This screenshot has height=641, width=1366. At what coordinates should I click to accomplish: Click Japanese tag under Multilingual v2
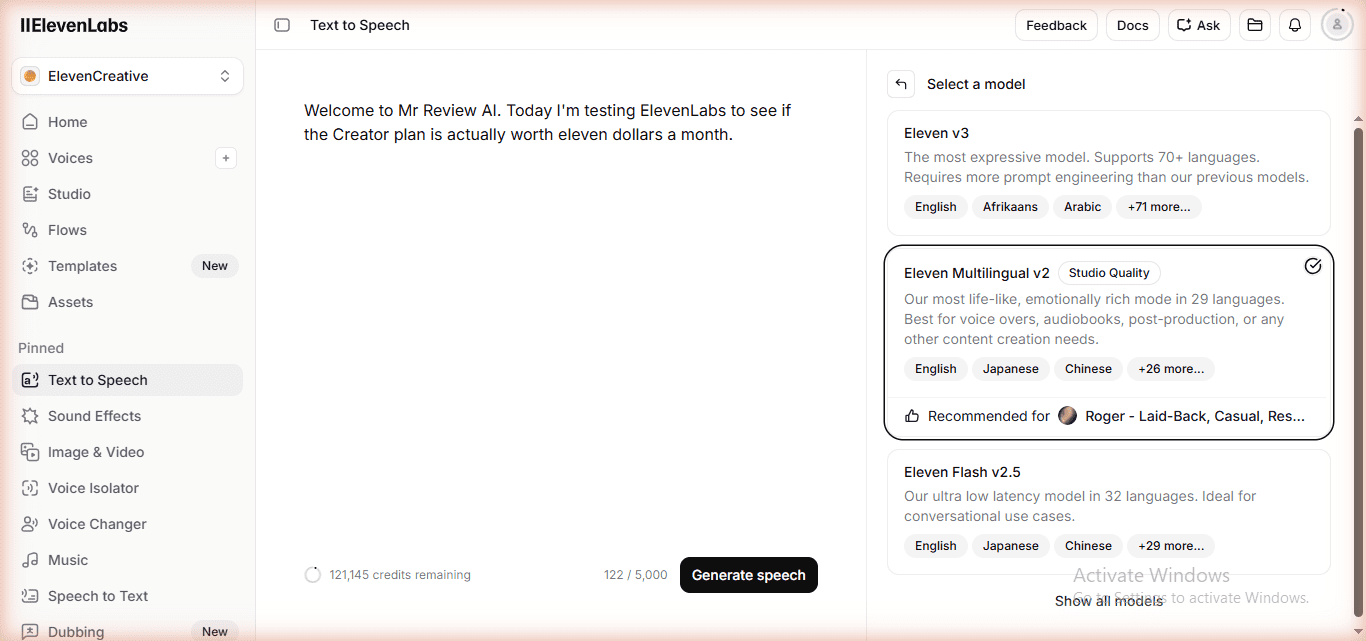point(1011,369)
